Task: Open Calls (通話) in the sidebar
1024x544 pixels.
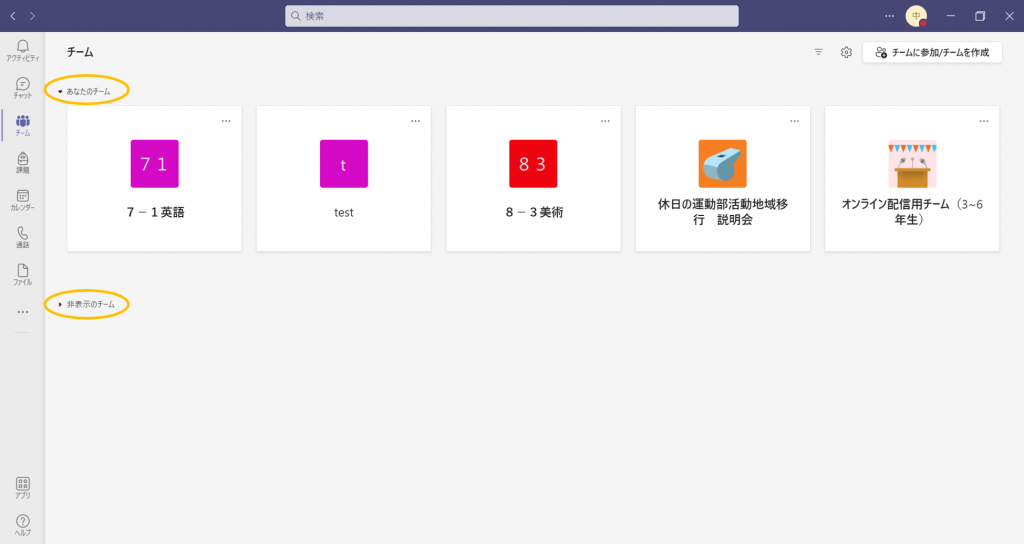Action: pyautogui.click(x=22, y=236)
